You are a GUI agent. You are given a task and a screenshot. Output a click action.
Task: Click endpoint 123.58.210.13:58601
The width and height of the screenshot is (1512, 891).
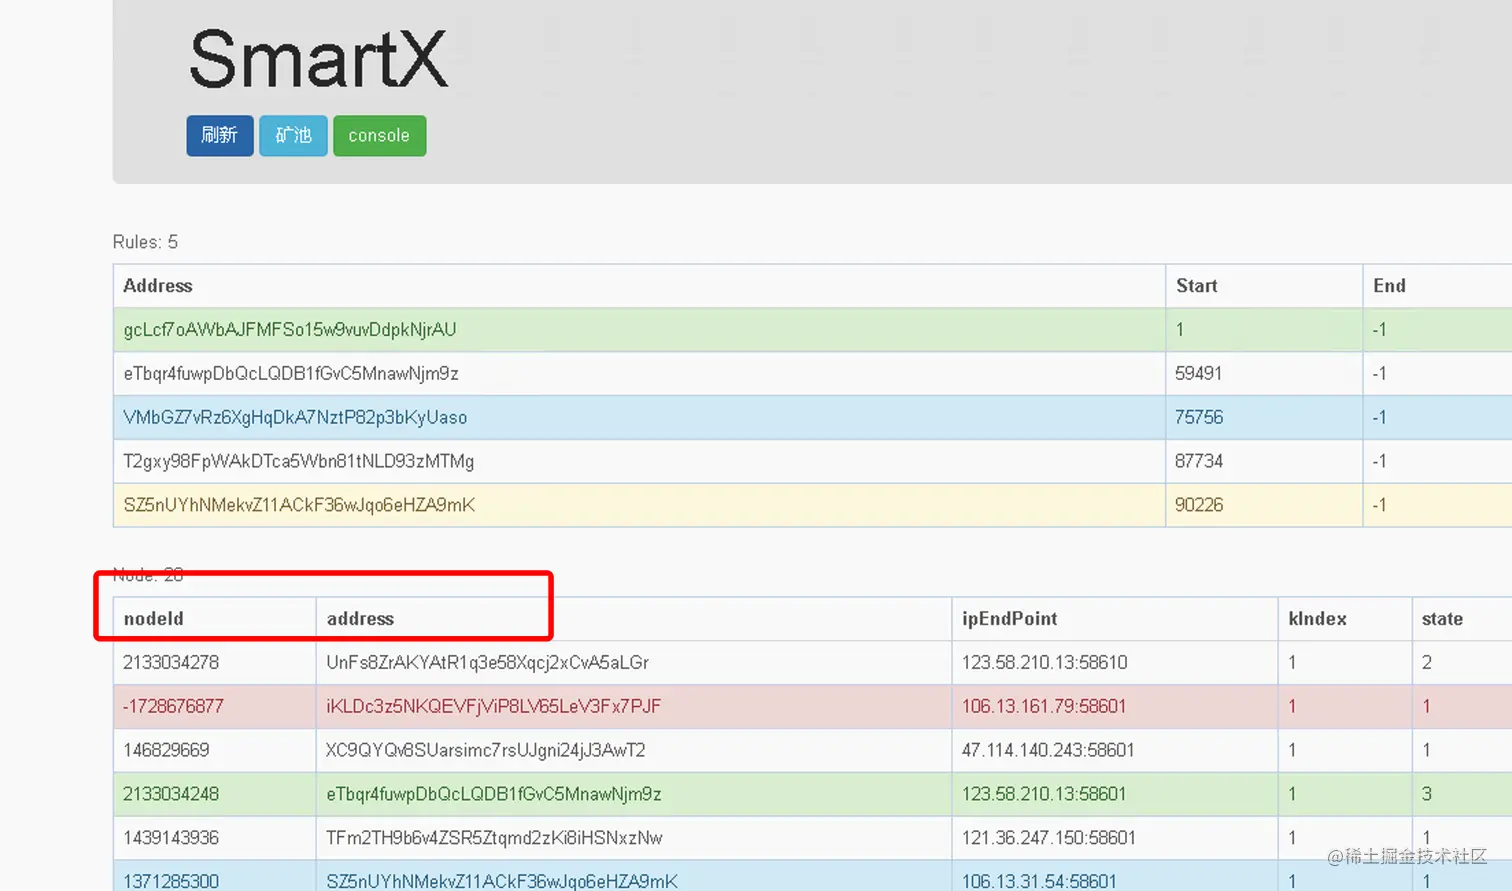[1044, 795]
